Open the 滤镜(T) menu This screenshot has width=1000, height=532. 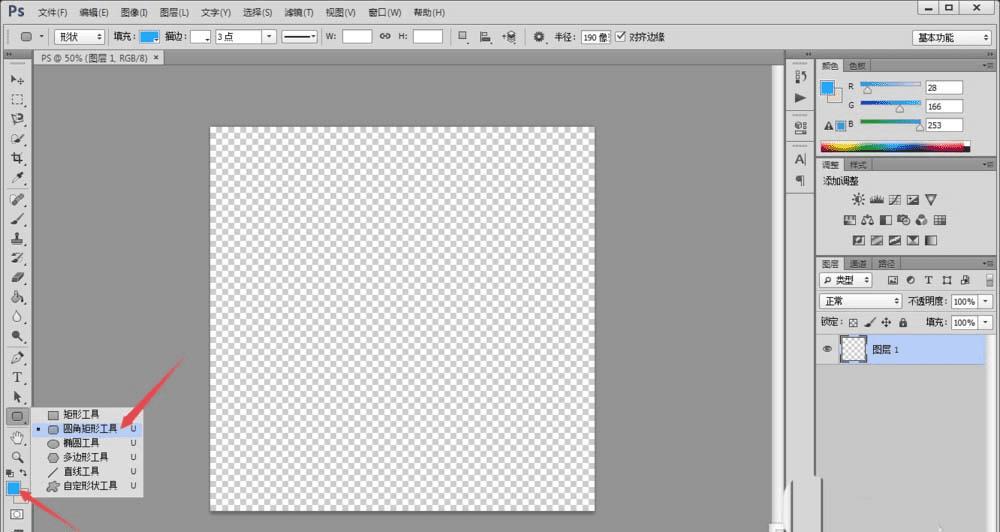(x=298, y=12)
